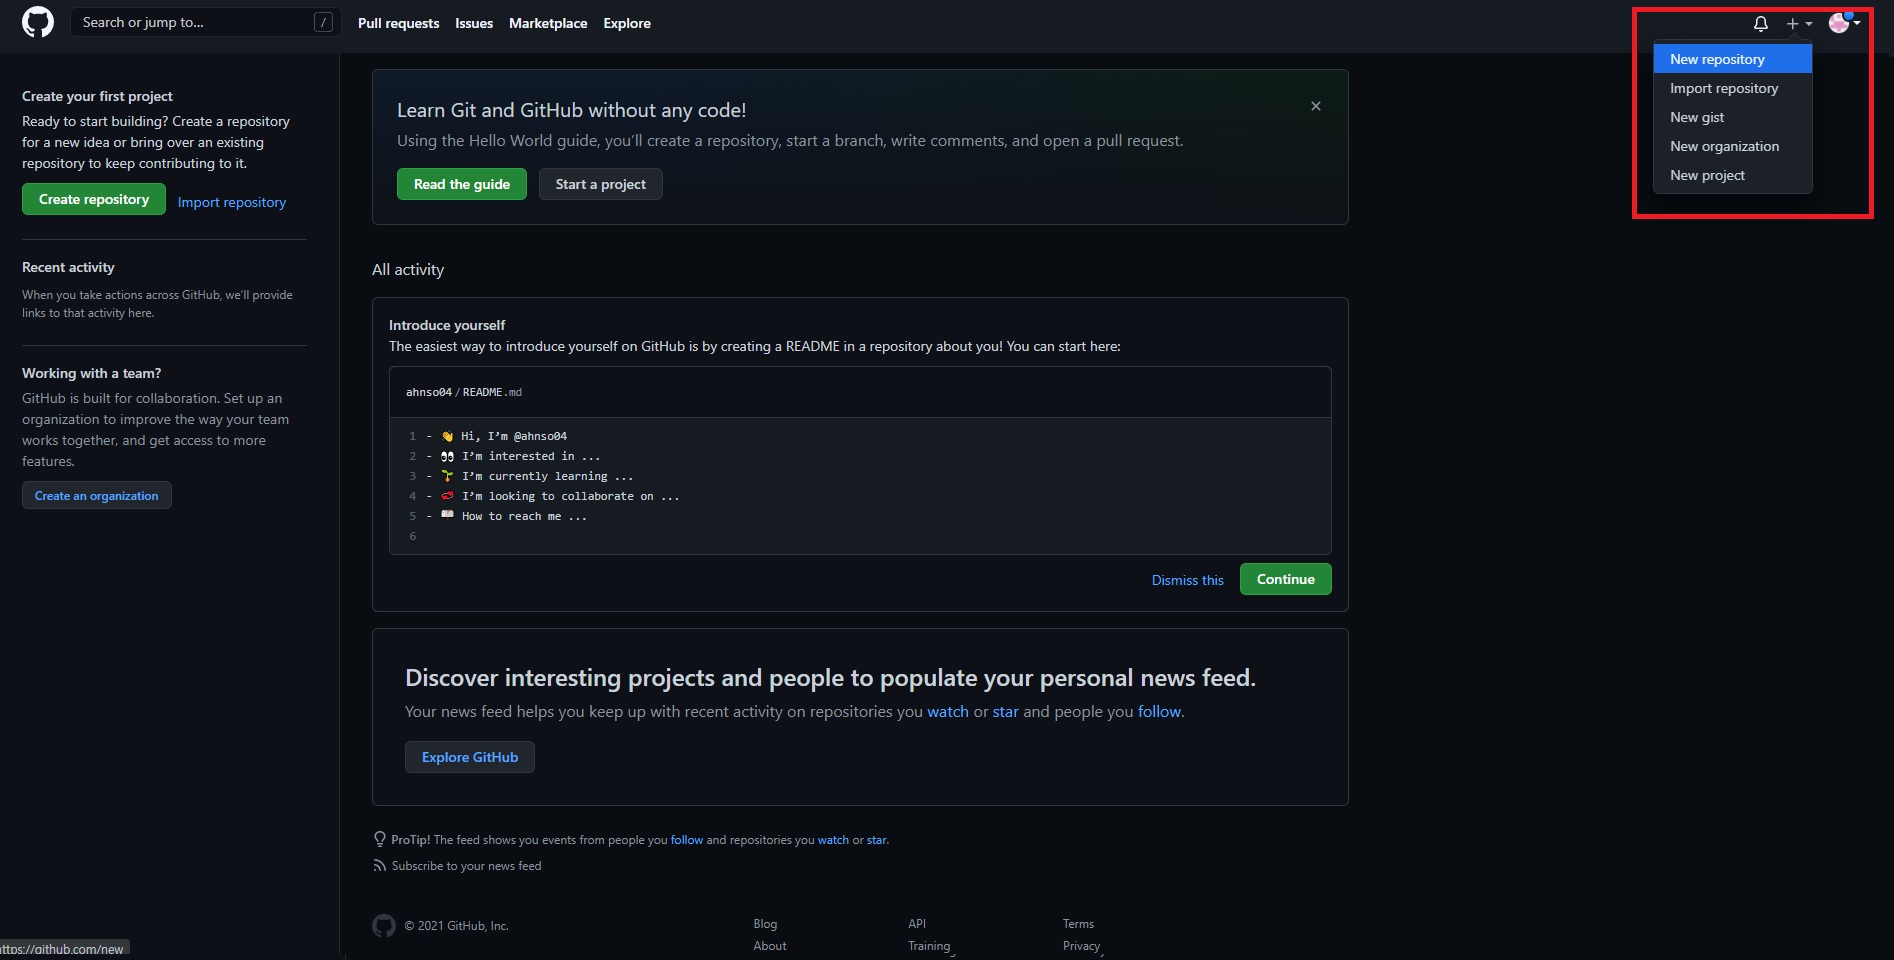Click the follow link in the ProTip
The height and width of the screenshot is (960, 1894).
687,840
